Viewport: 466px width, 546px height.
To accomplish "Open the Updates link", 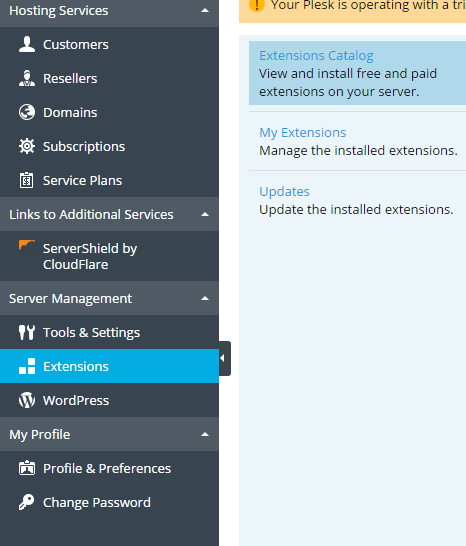I will [x=284, y=192].
